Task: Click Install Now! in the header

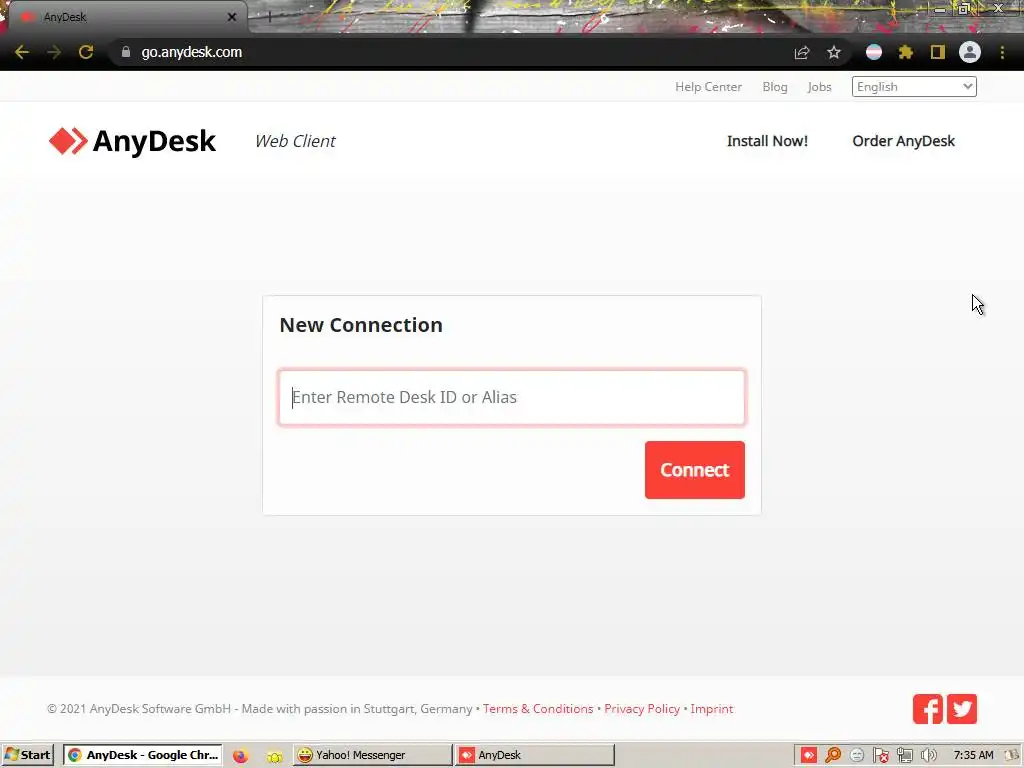Action: pyautogui.click(x=767, y=141)
